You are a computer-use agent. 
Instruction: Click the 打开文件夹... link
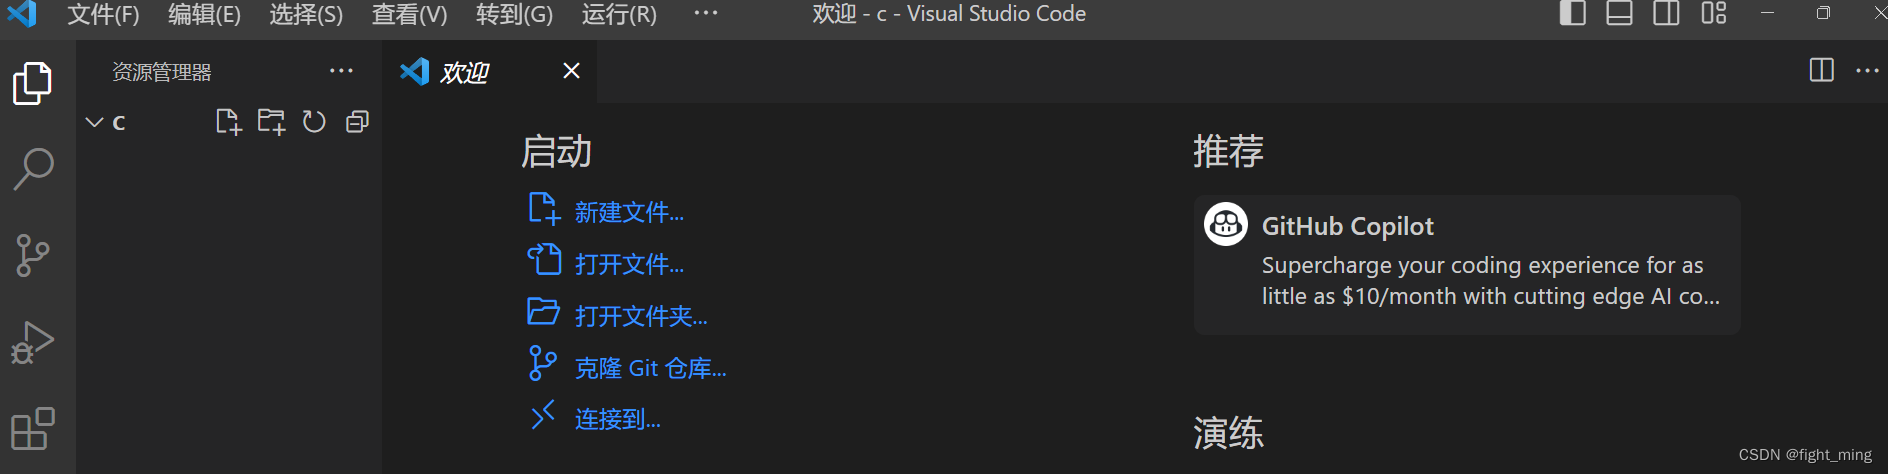(641, 316)
